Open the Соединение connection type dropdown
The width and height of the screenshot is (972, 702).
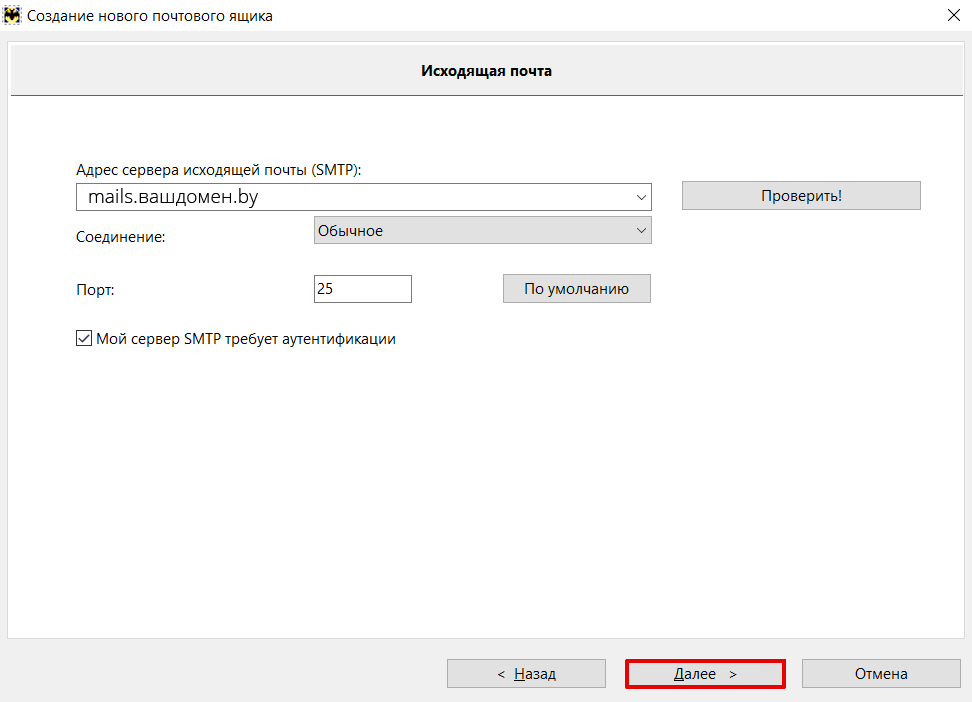pyautogui.click(x=482, y=230)
